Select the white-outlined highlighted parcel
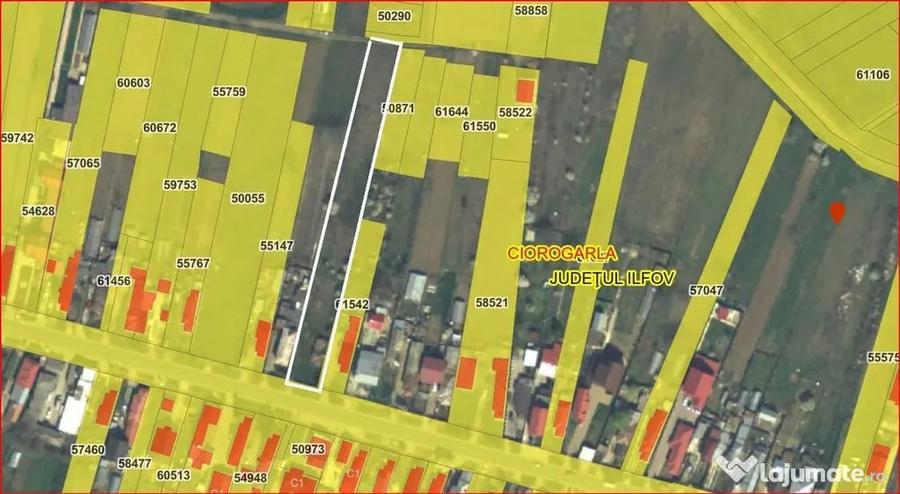900x494 pixels. coord(343,215)
